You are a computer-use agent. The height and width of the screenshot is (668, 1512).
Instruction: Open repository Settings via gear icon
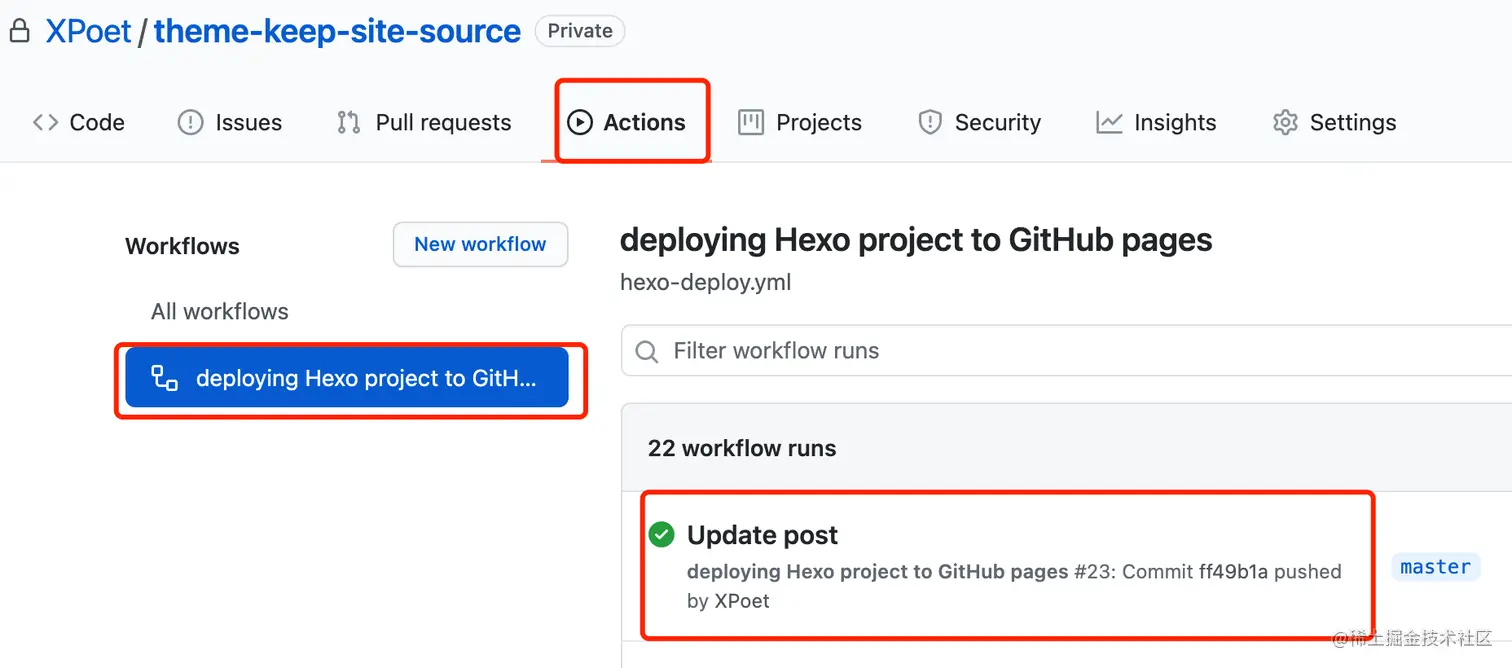(1284, 122)
